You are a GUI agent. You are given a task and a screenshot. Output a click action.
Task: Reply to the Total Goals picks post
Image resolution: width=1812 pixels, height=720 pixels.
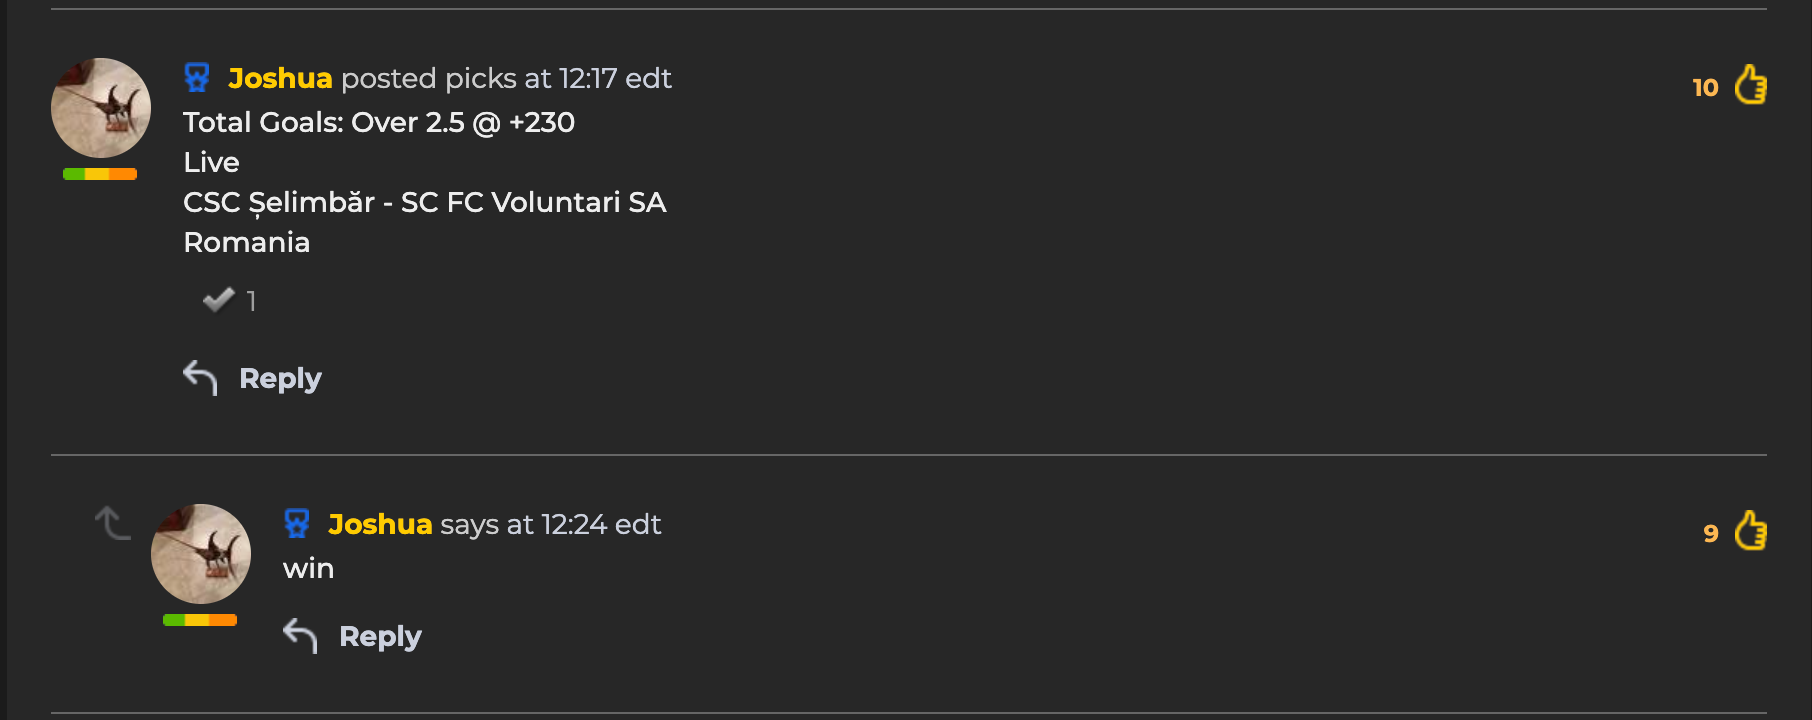(x=280, y=378)
